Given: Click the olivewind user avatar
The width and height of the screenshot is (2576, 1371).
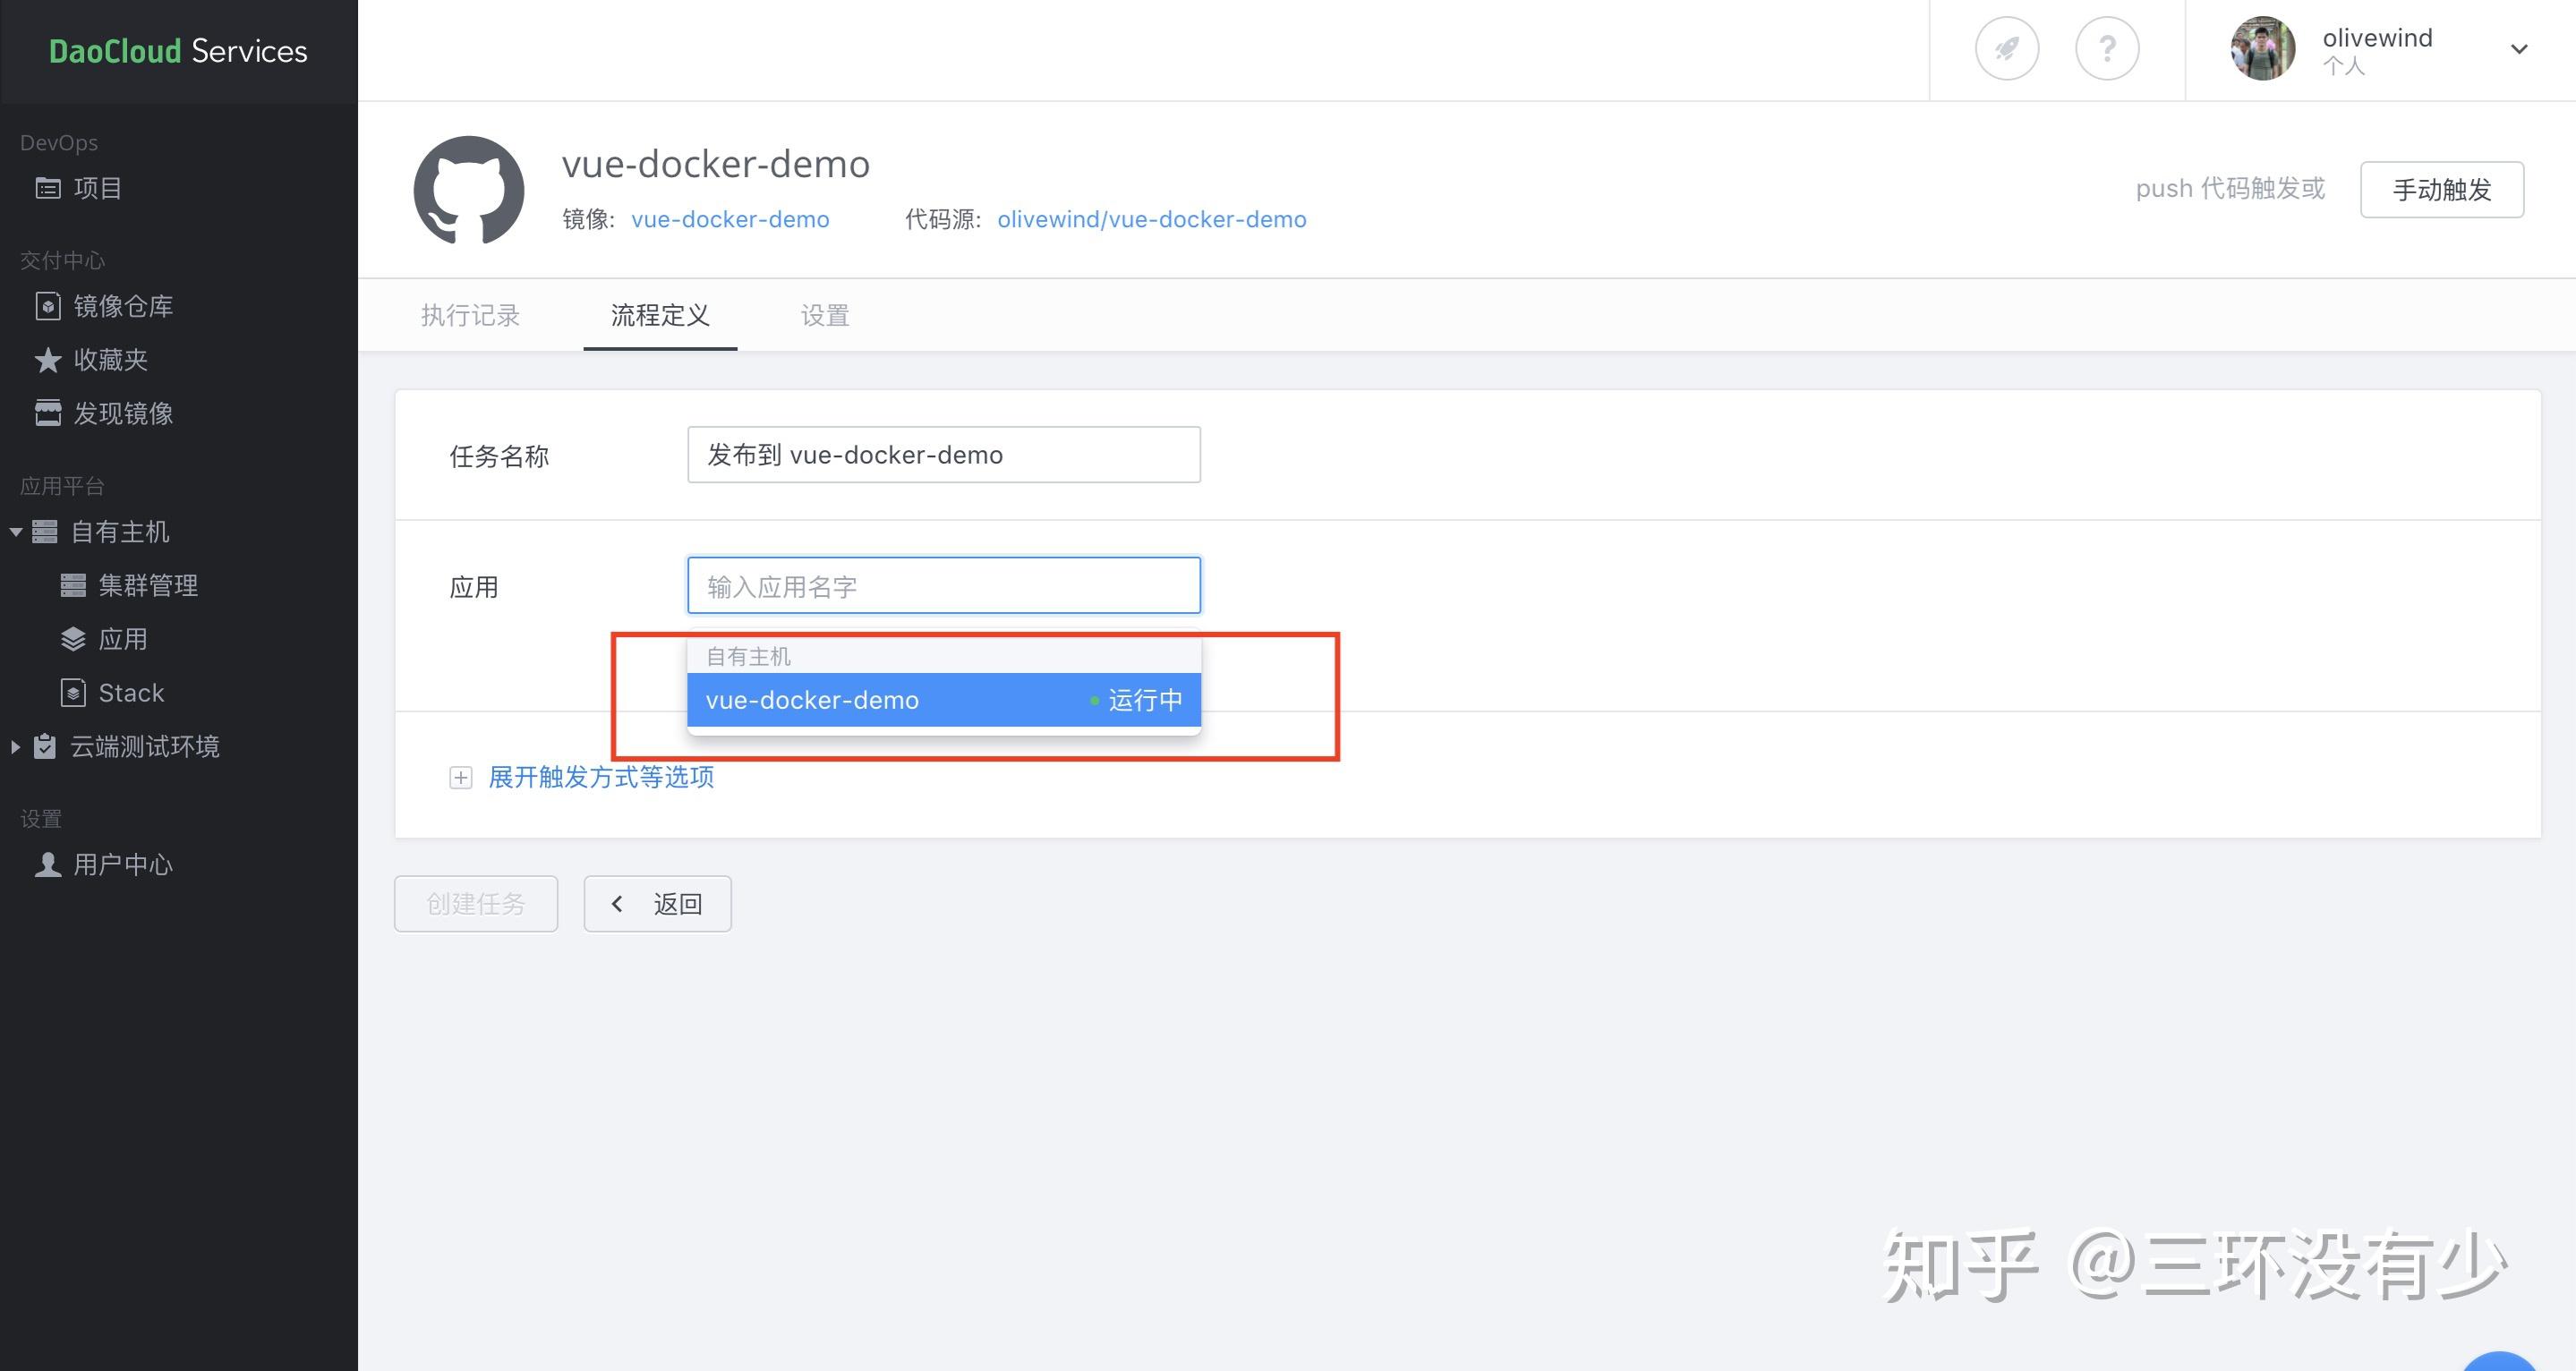Looking at the screenshot, I should pos(2262,48).
